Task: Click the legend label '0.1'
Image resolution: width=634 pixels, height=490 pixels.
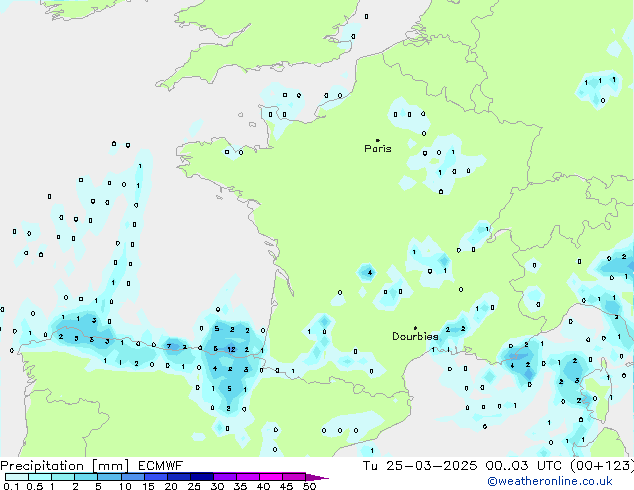Action: 11,486
